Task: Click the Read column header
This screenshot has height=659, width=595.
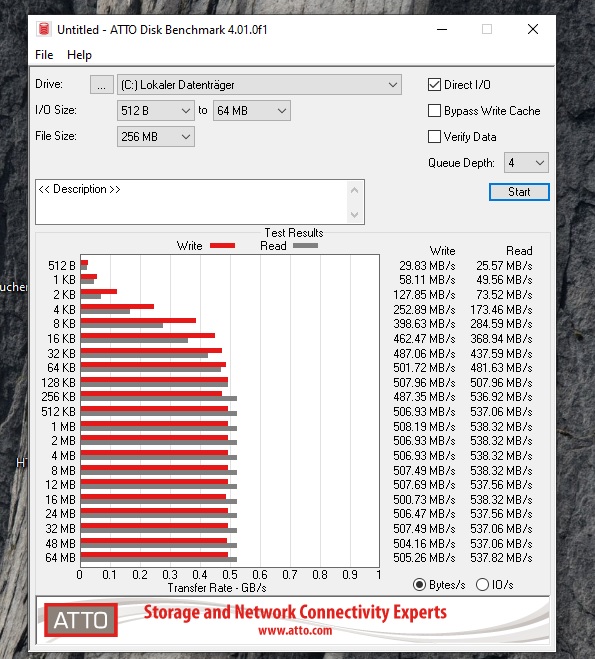Action: click(519, 251)
